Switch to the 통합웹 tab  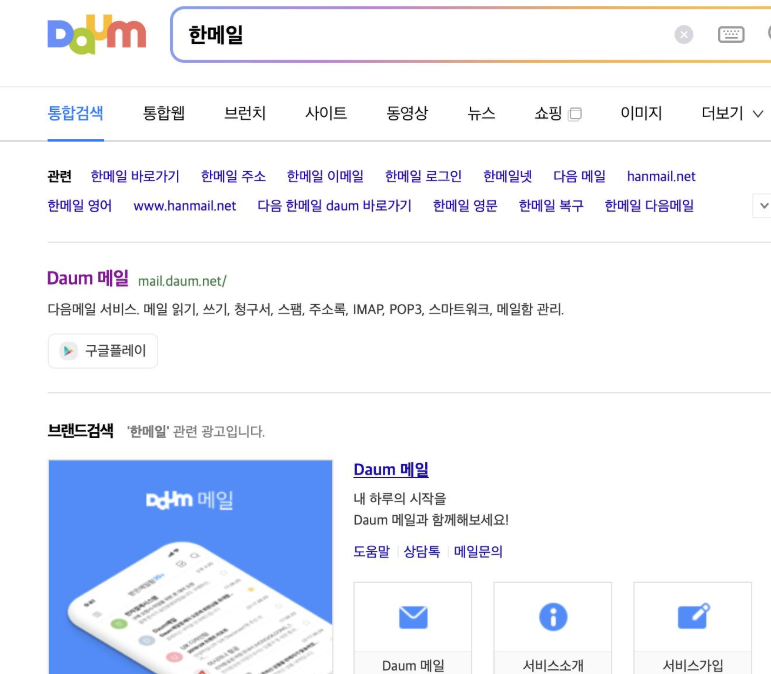(164, 114)
